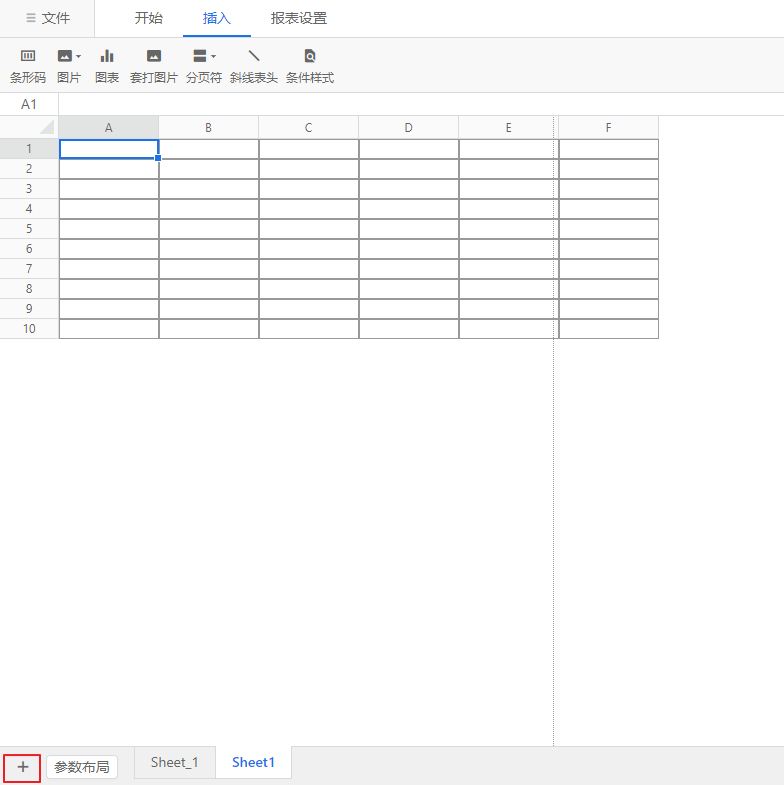Click the 参数布局 button
The image size is (784, 785).
coord(82,767)
